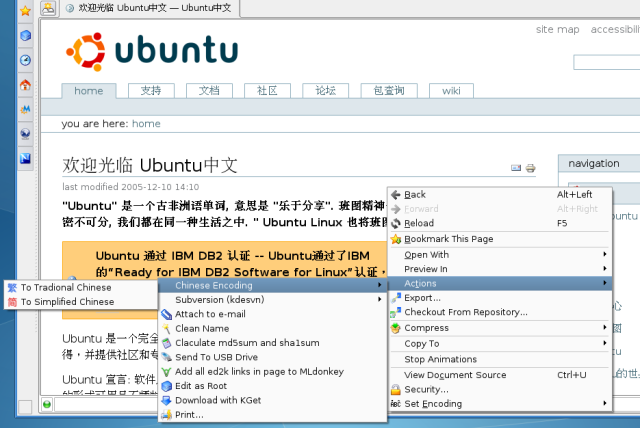Click the website search input field
Image resolution: width=640 pixels, height=428 pixels.
[x=607, y=62]
